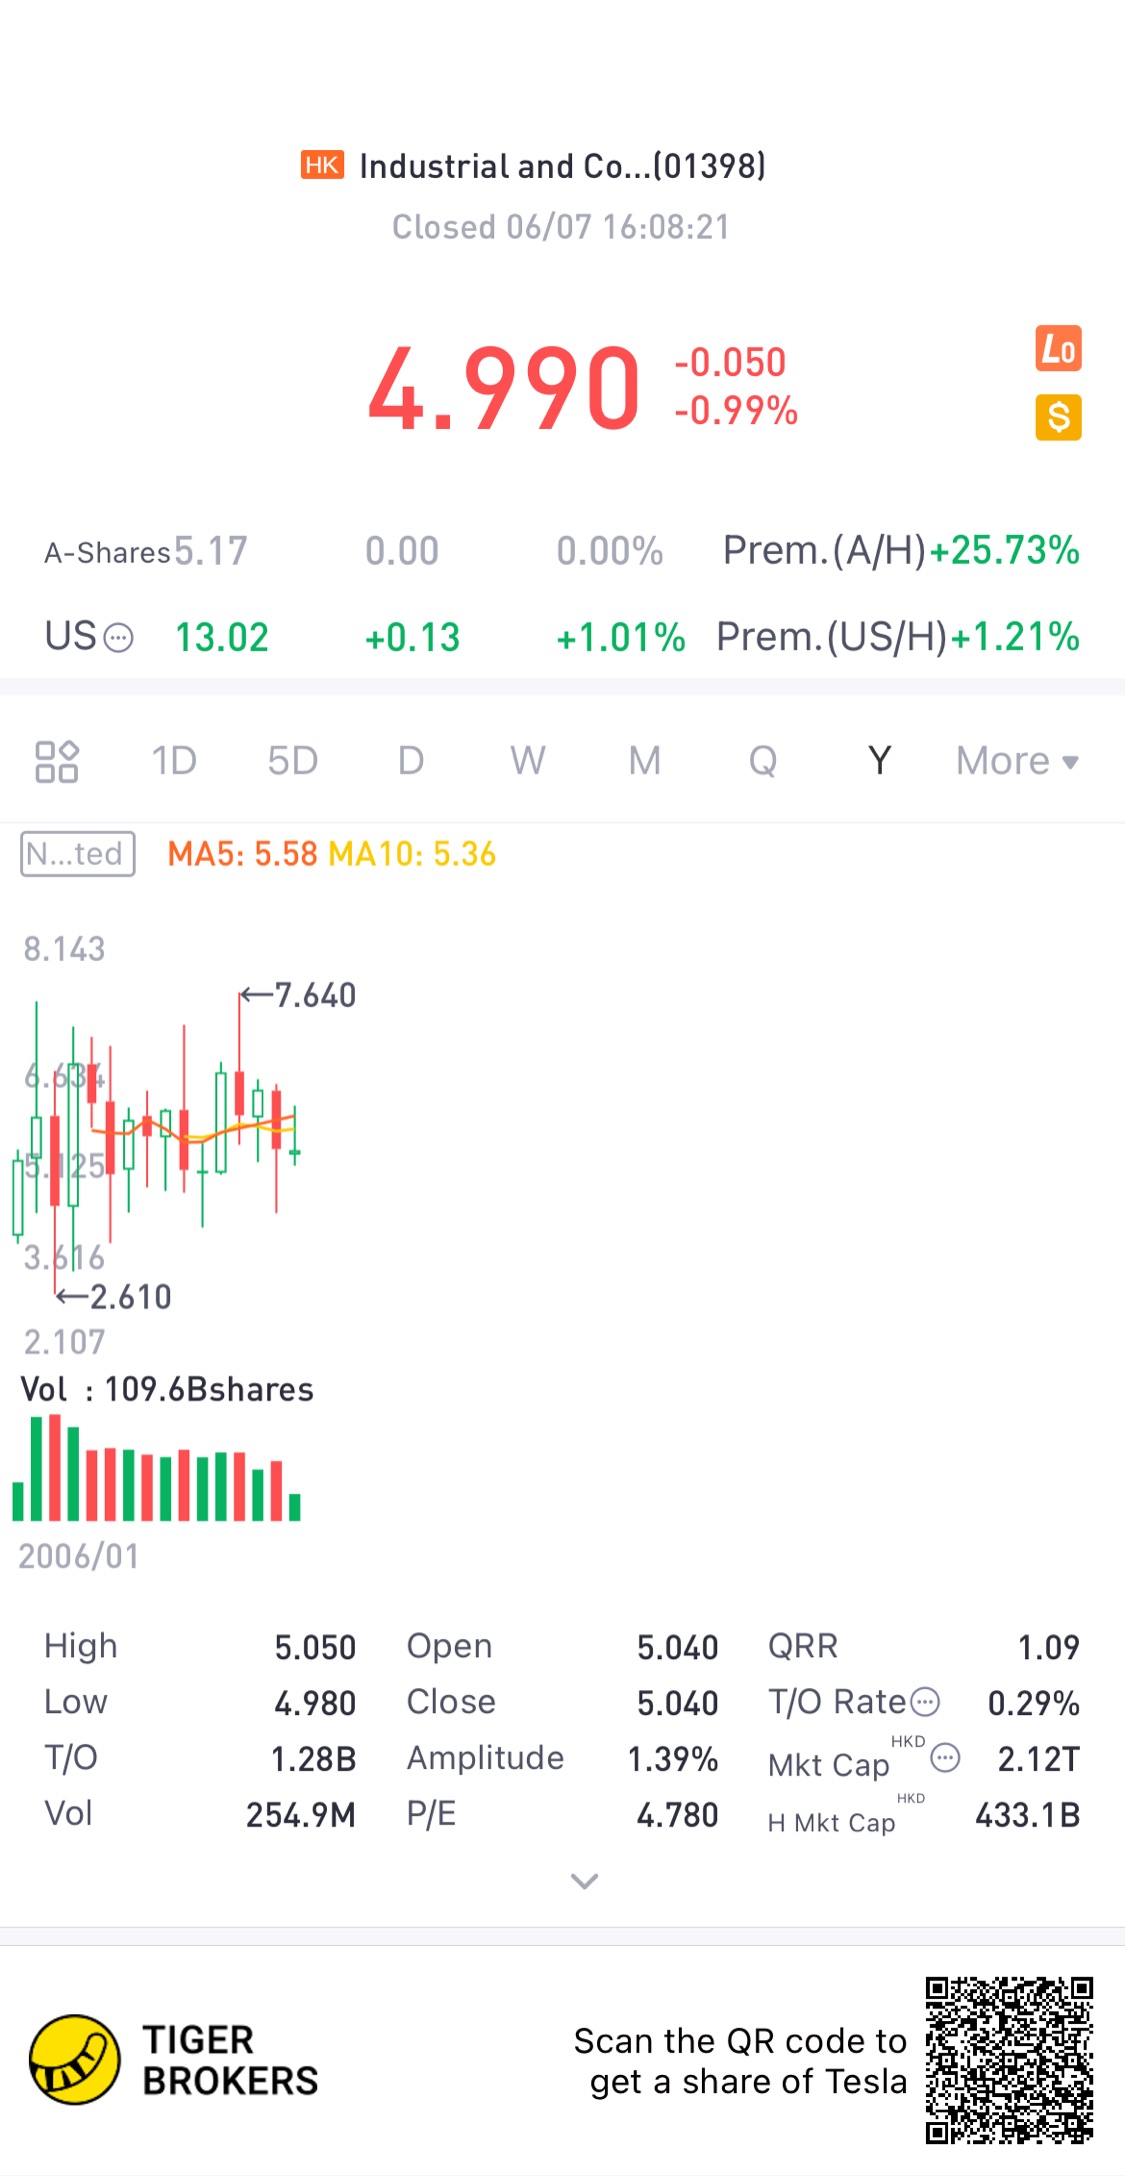
Task: Open the More timeframe dropdown
Action: coord(1017,761)
